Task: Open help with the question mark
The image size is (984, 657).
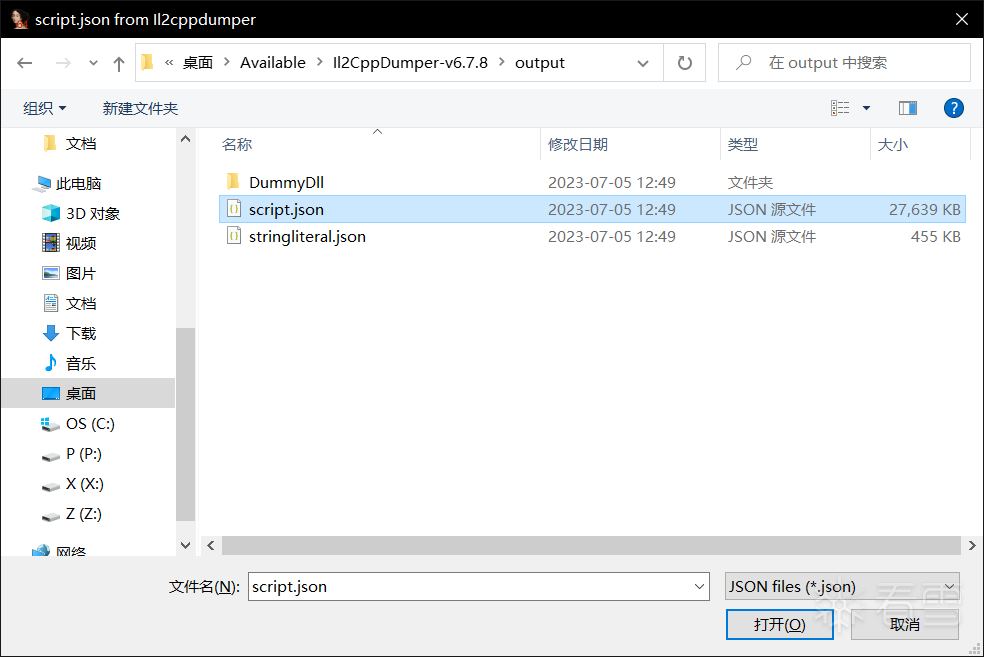Action: pos(953,108)
